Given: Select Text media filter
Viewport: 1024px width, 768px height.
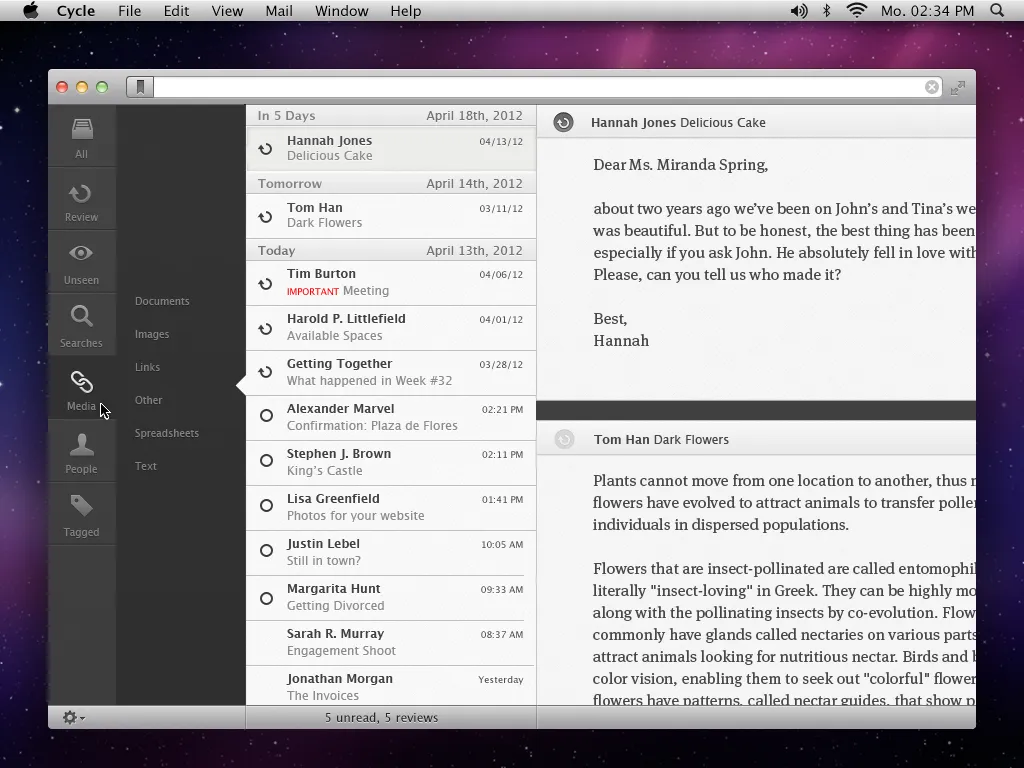Looking at the screenshot, I should (x=146, y=466).
